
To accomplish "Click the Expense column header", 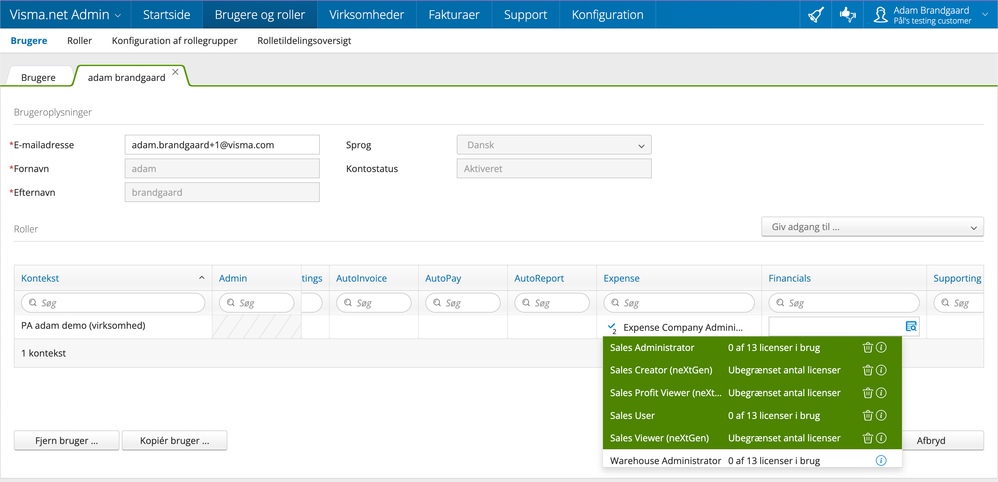I will coord(621,278).
